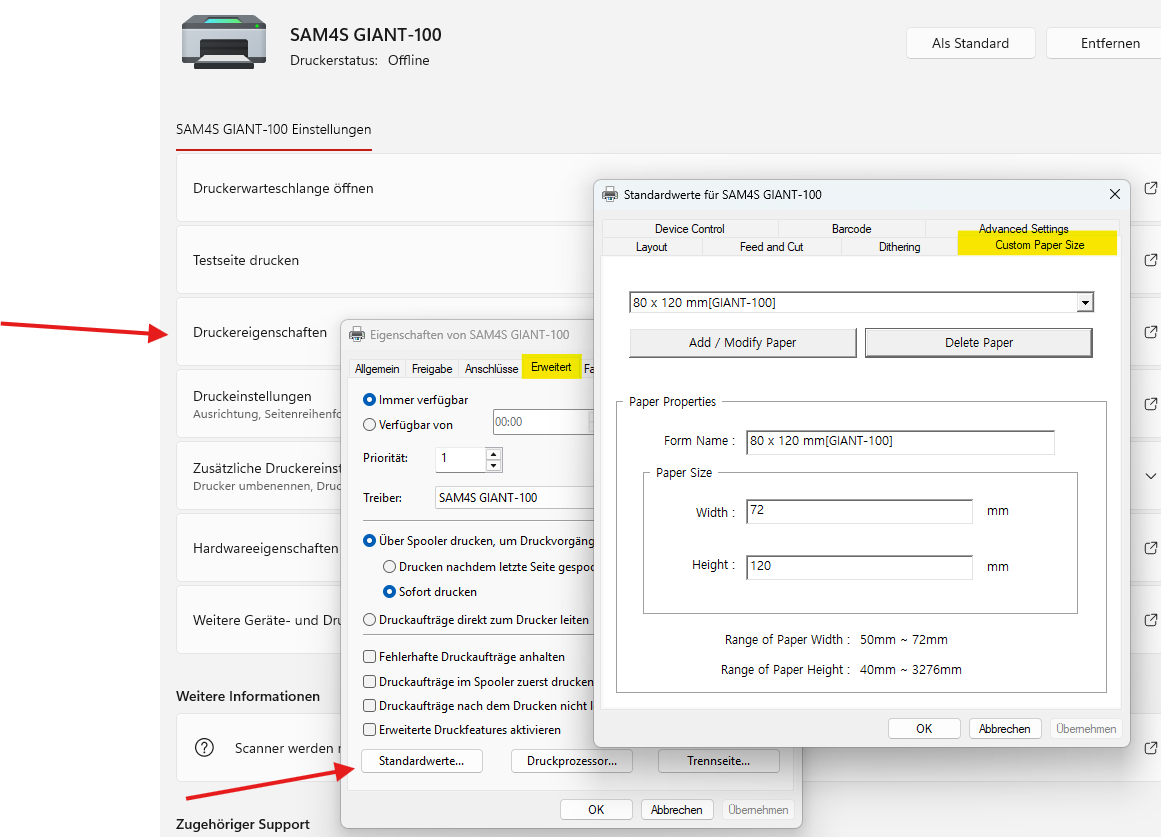
Task: Click into the Width input field
Action: tap(859, 511)
